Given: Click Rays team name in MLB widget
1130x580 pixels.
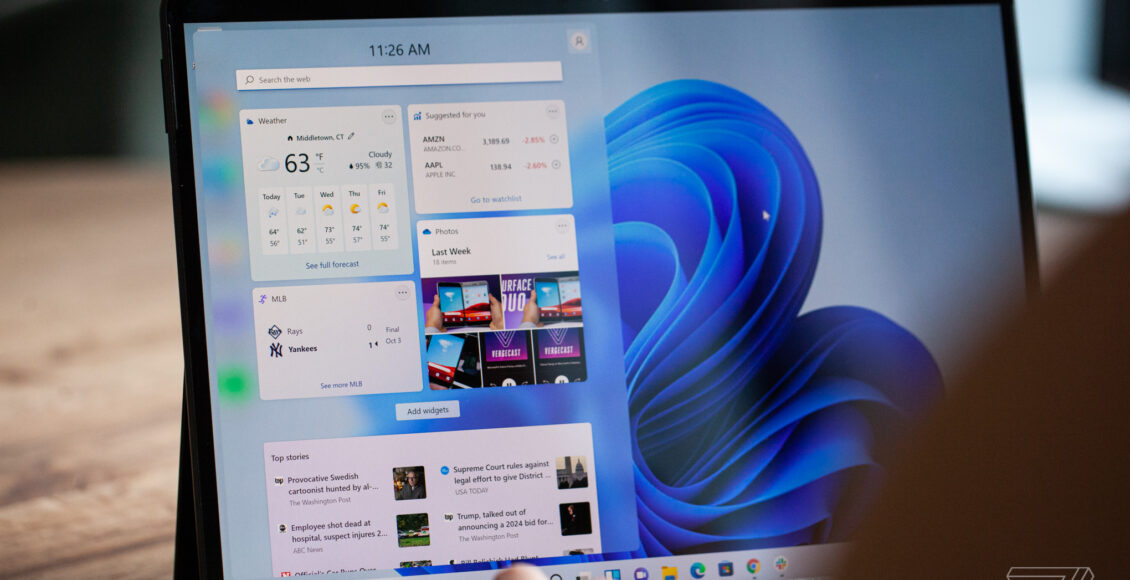Looking at the screenshot, I should click(295, 331).
